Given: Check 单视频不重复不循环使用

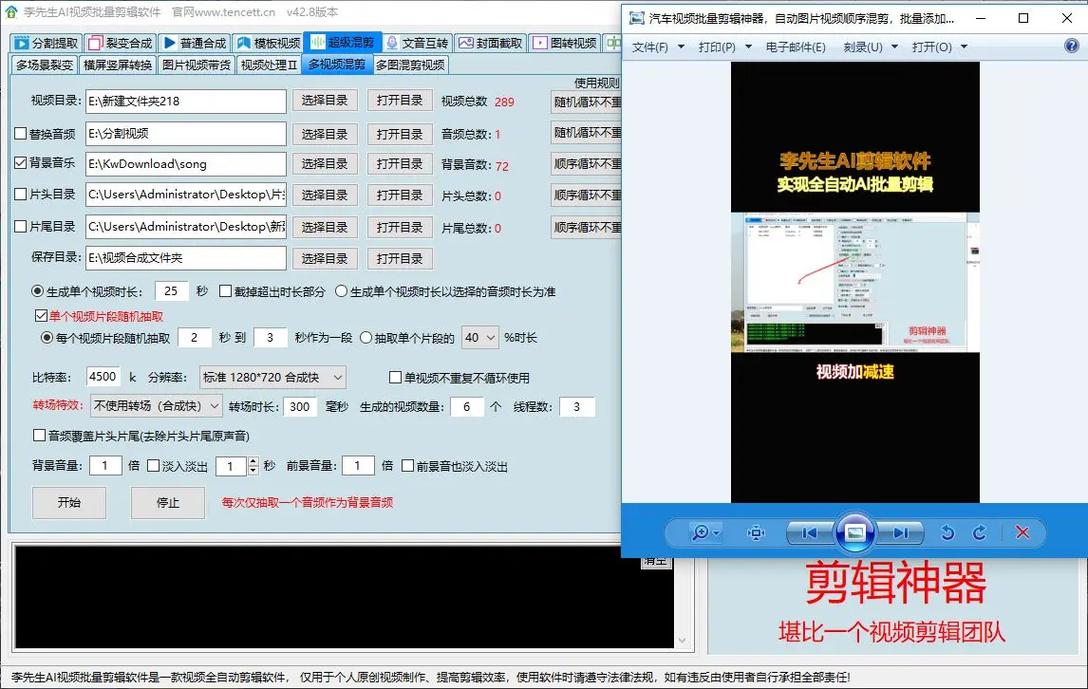Looking at the screenshot, I should point(396,377).
